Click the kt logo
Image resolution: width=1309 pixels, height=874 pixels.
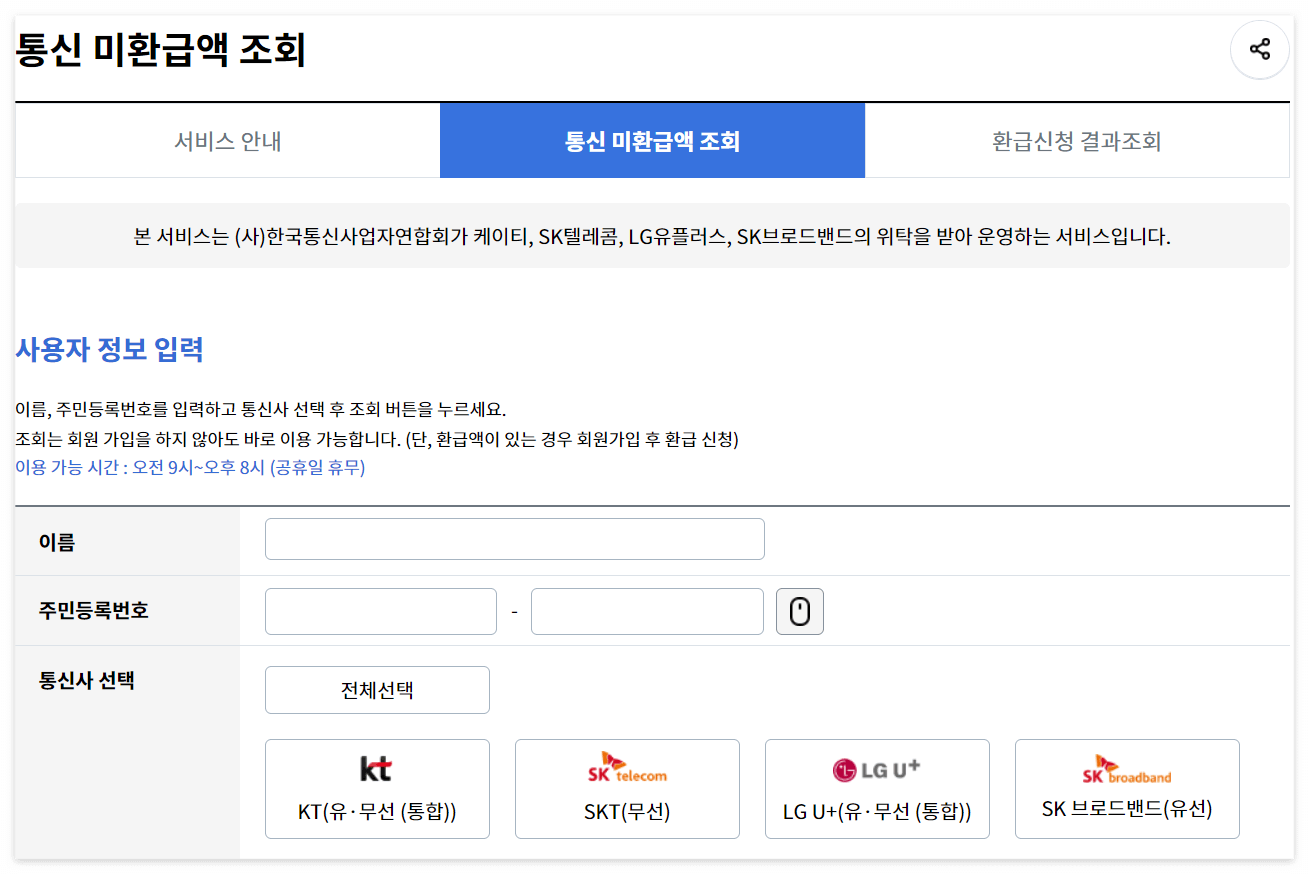point(377,768)
